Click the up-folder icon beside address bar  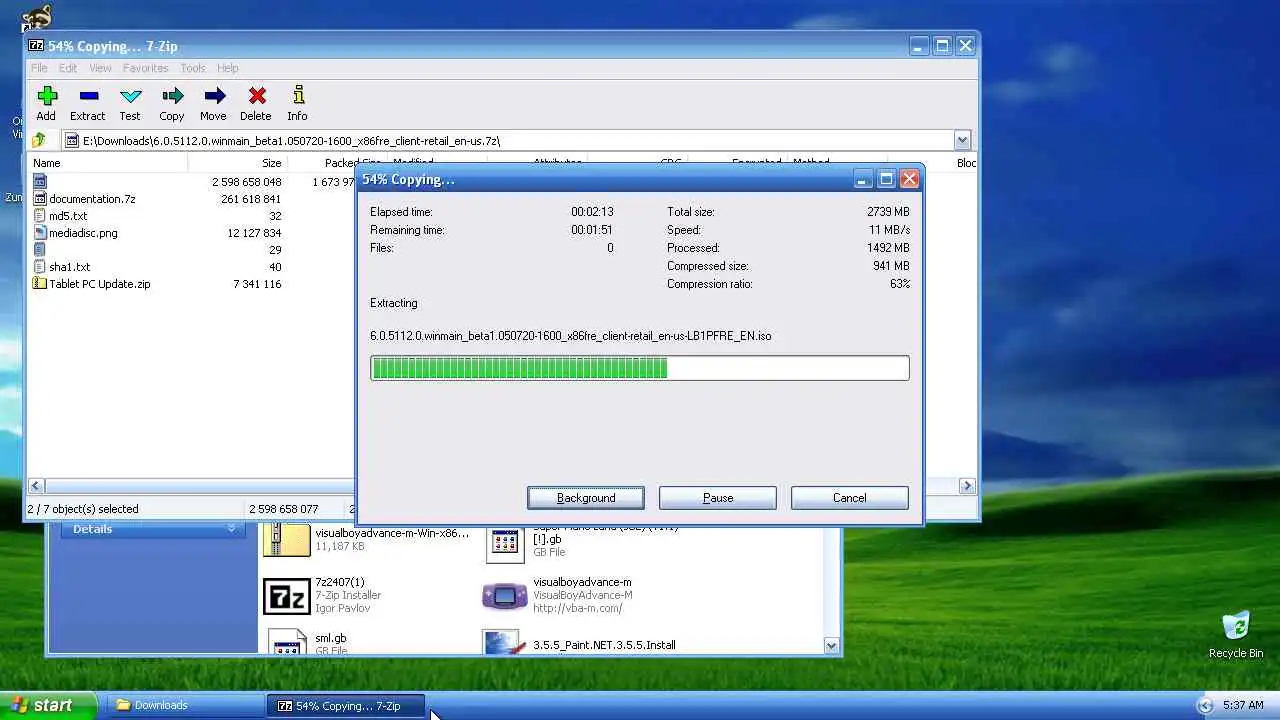(39, 141)
